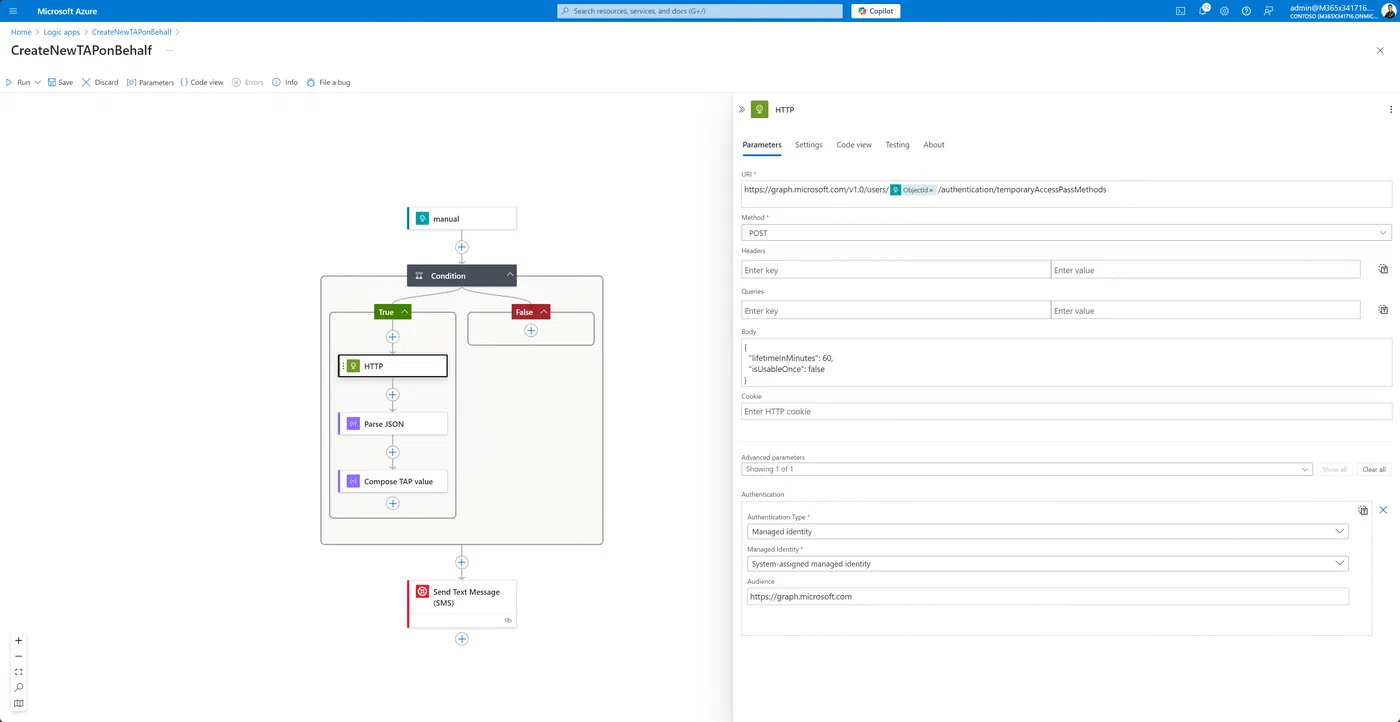Open ellipsis menu next to CreateNewTAPonBehalf title

[x=168, y=50]
